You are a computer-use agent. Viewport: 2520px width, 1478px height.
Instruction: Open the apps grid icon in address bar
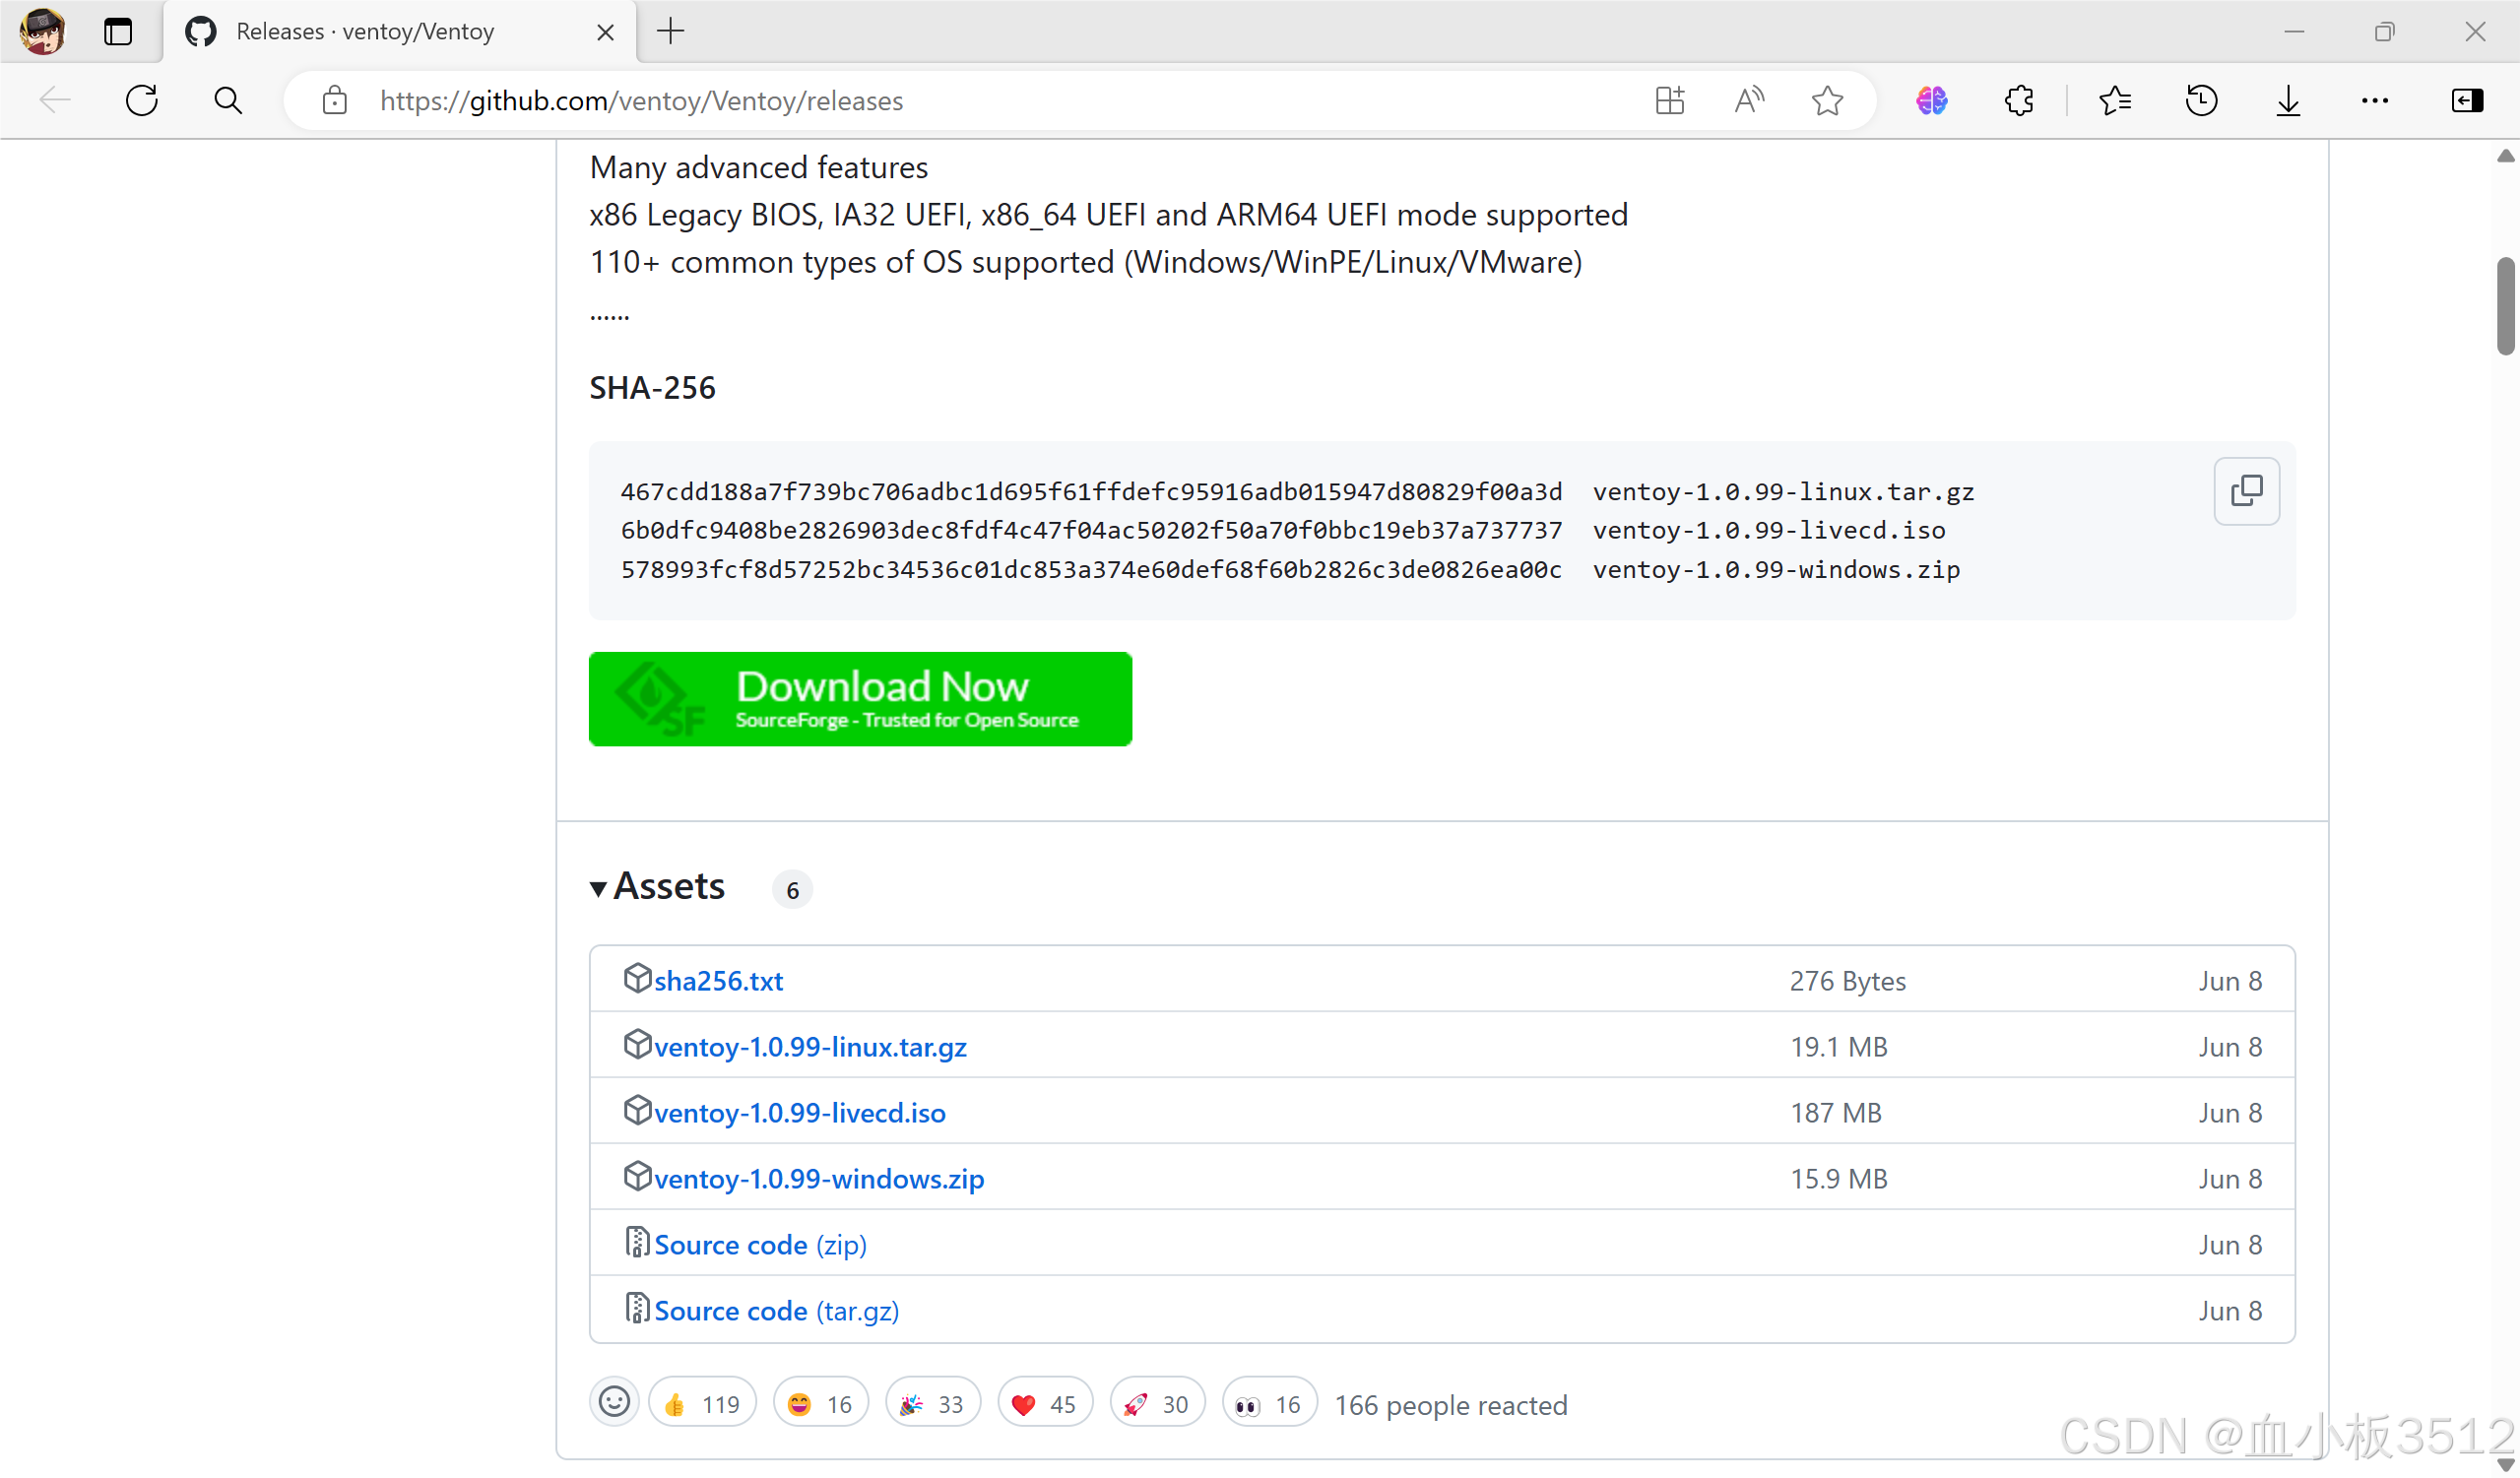1669,100
